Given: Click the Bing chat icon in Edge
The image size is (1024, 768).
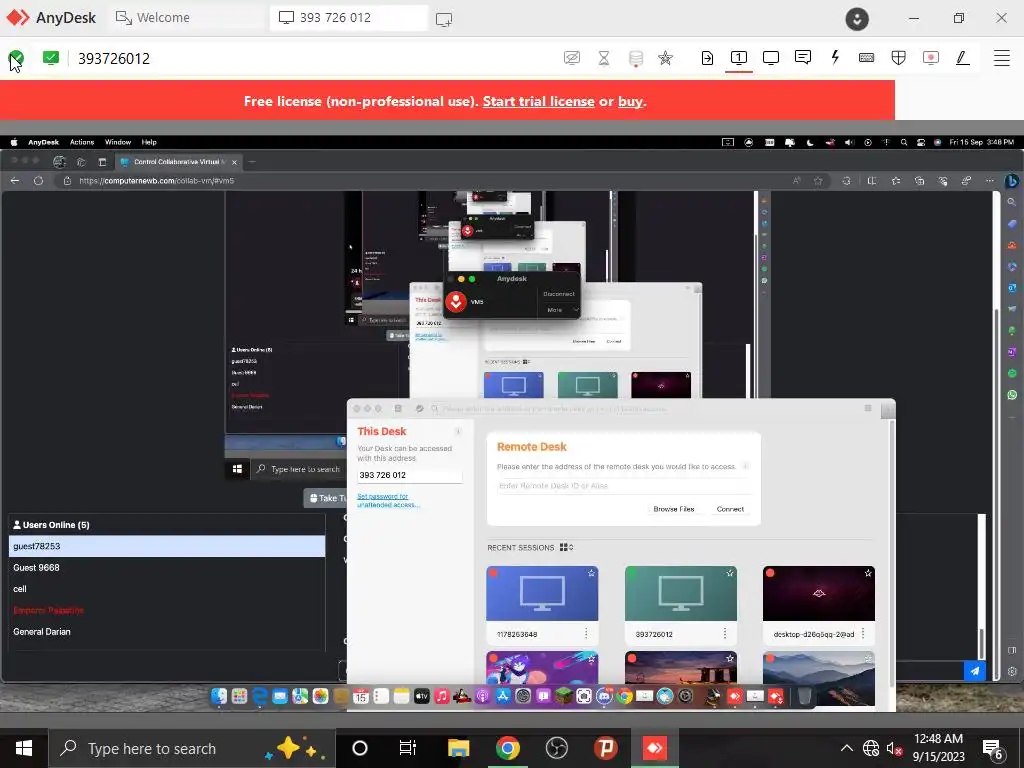Looking at the screenshot, I should click(1012, 180).
